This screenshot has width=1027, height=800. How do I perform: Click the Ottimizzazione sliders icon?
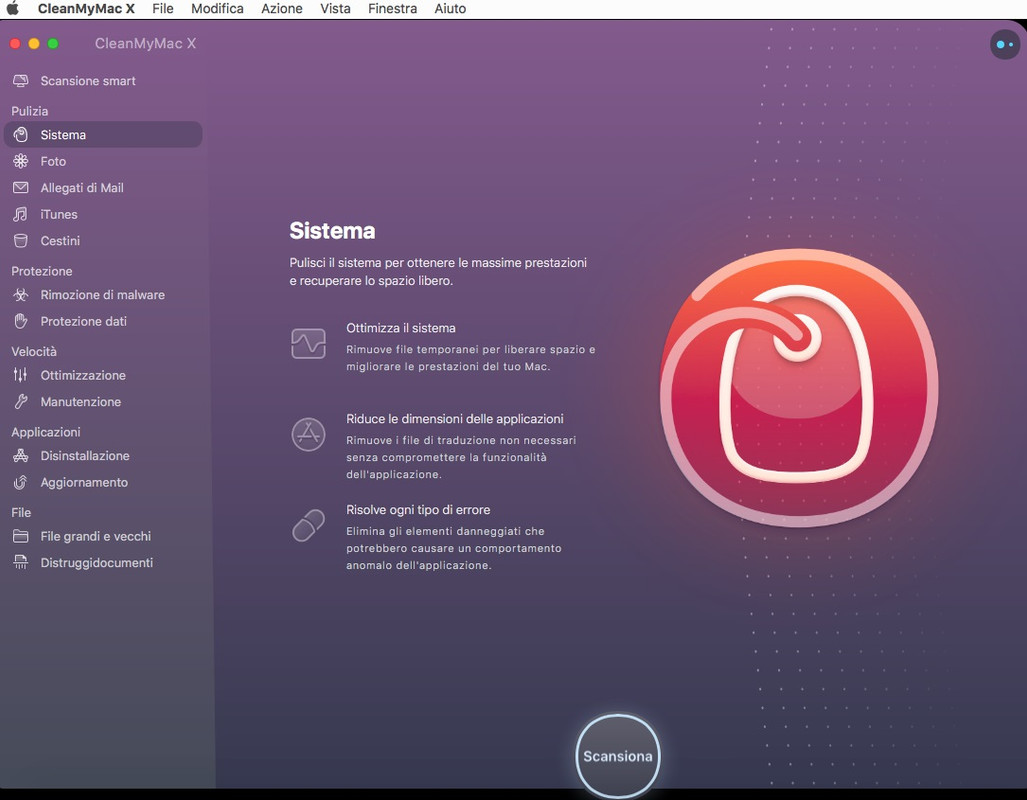(x=21, y=375)
